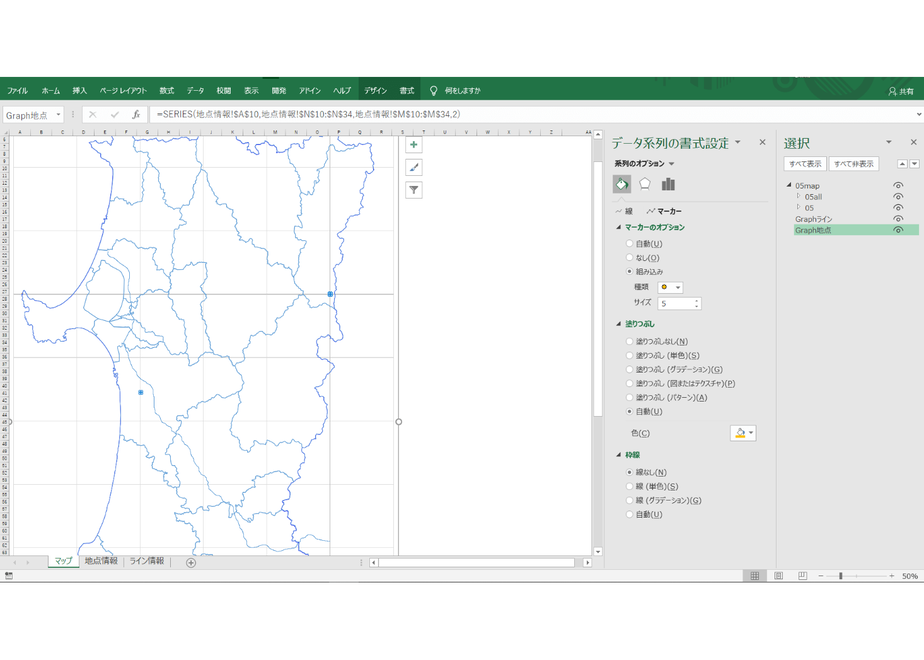Open the 色(C) fill color picker
Viewport: 924px width, 660px height.
click(x=743, y=433)
